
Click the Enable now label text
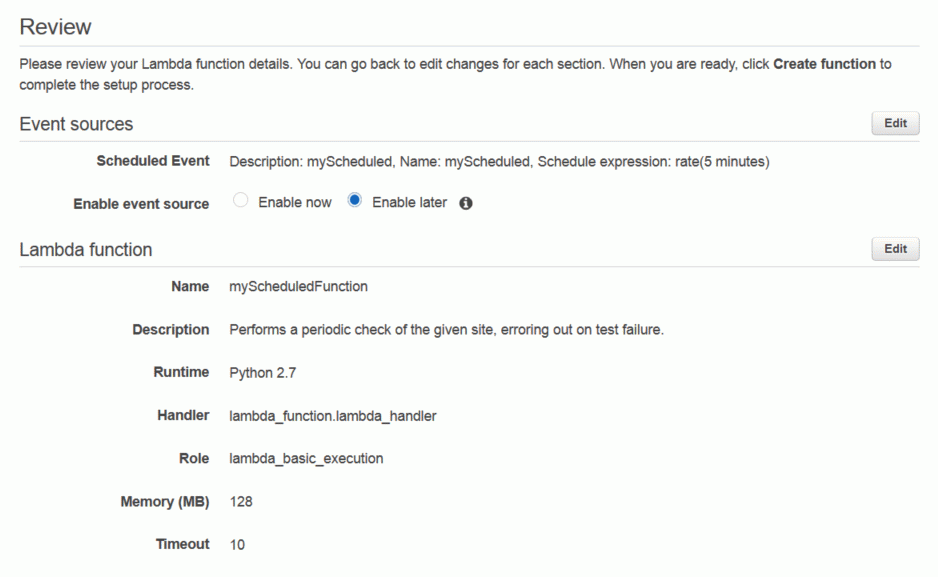(x=294, y=203)
